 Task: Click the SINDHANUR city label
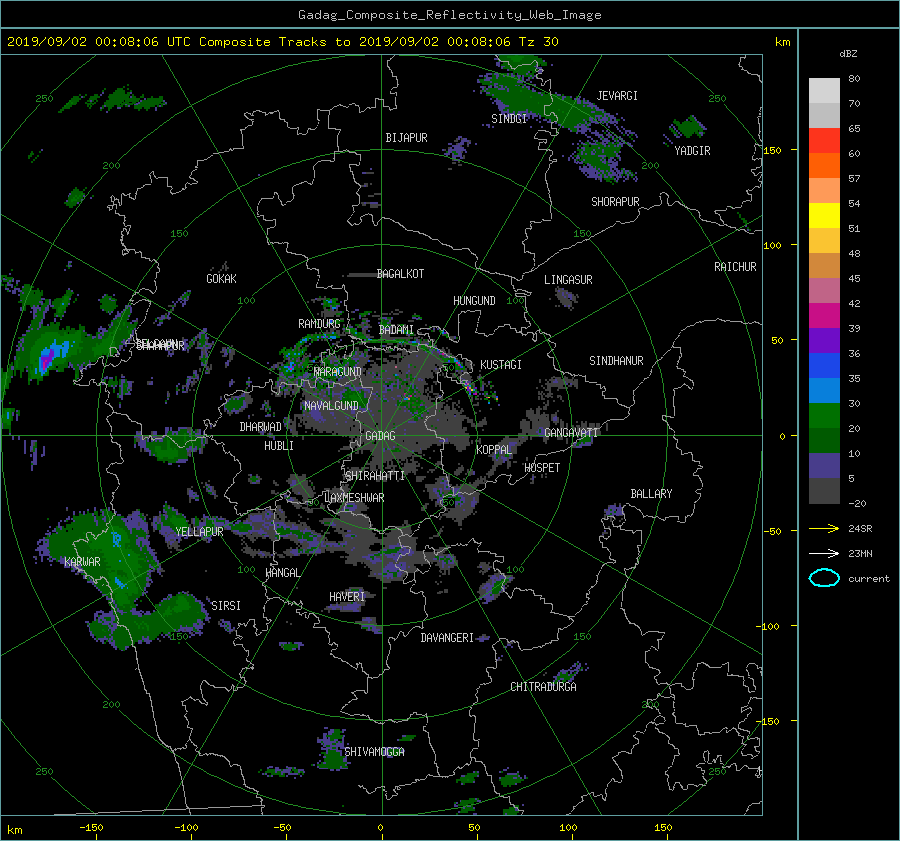[616, 361]
